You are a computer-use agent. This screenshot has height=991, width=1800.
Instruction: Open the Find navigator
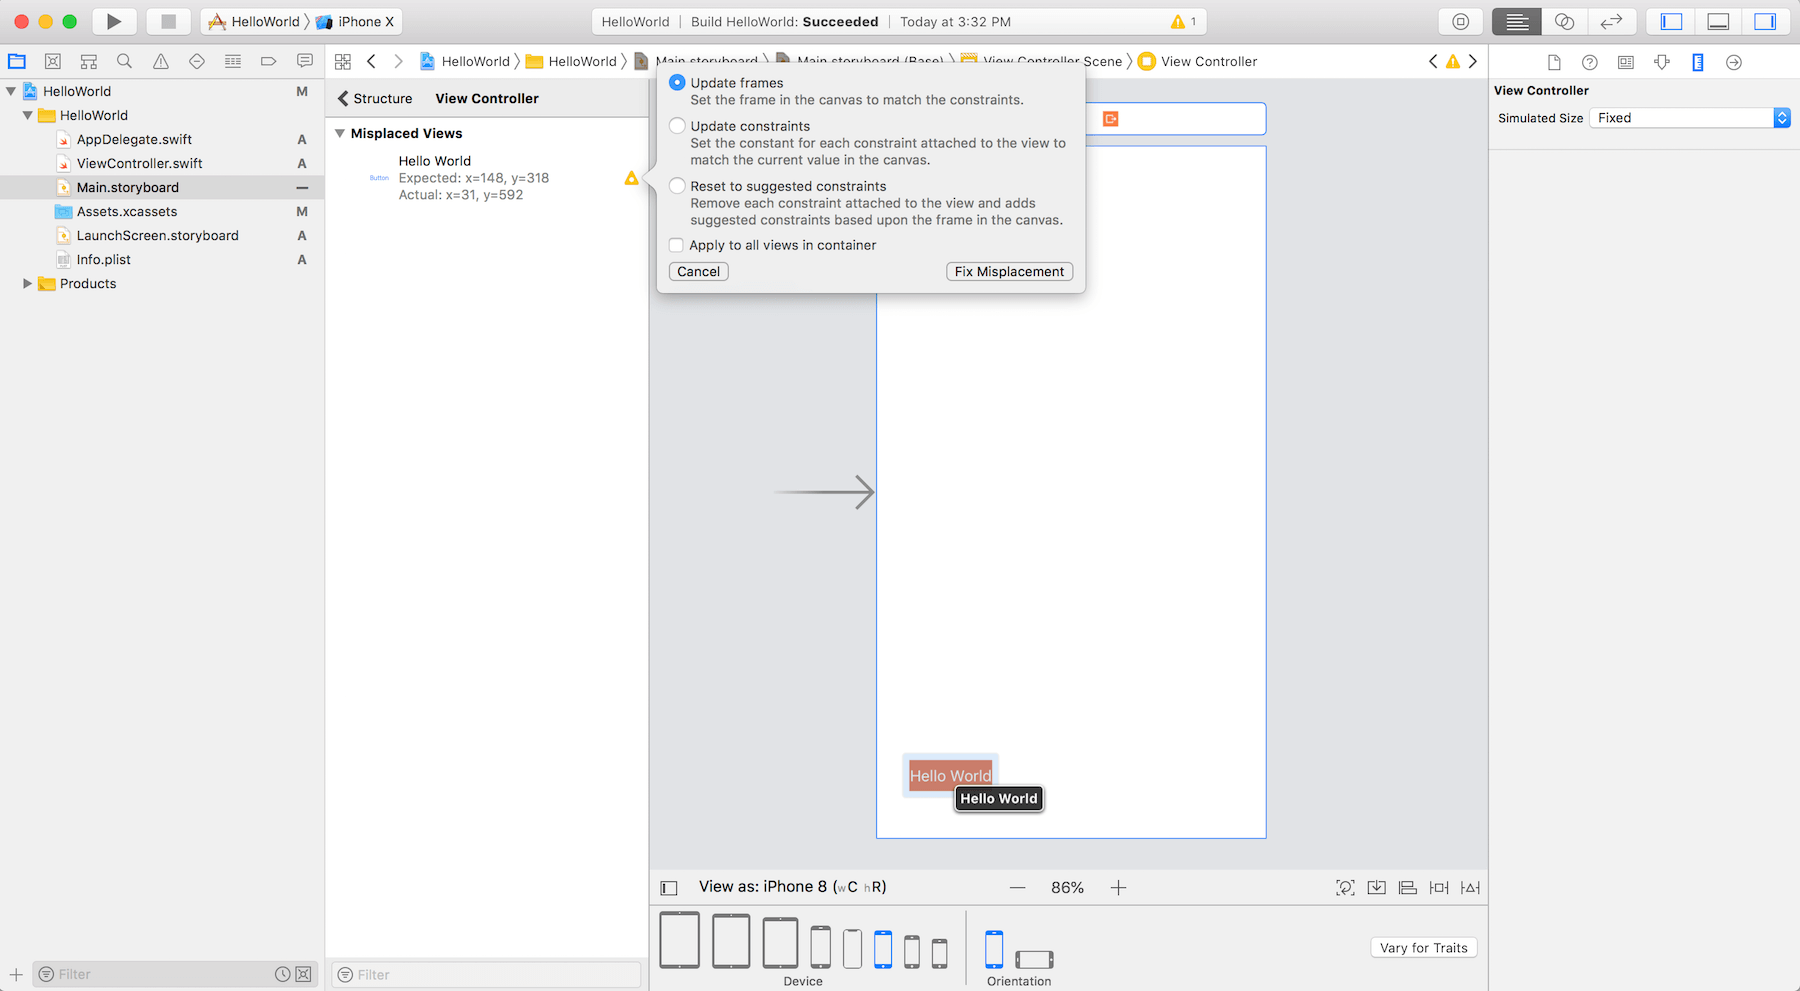pos(125,61)
